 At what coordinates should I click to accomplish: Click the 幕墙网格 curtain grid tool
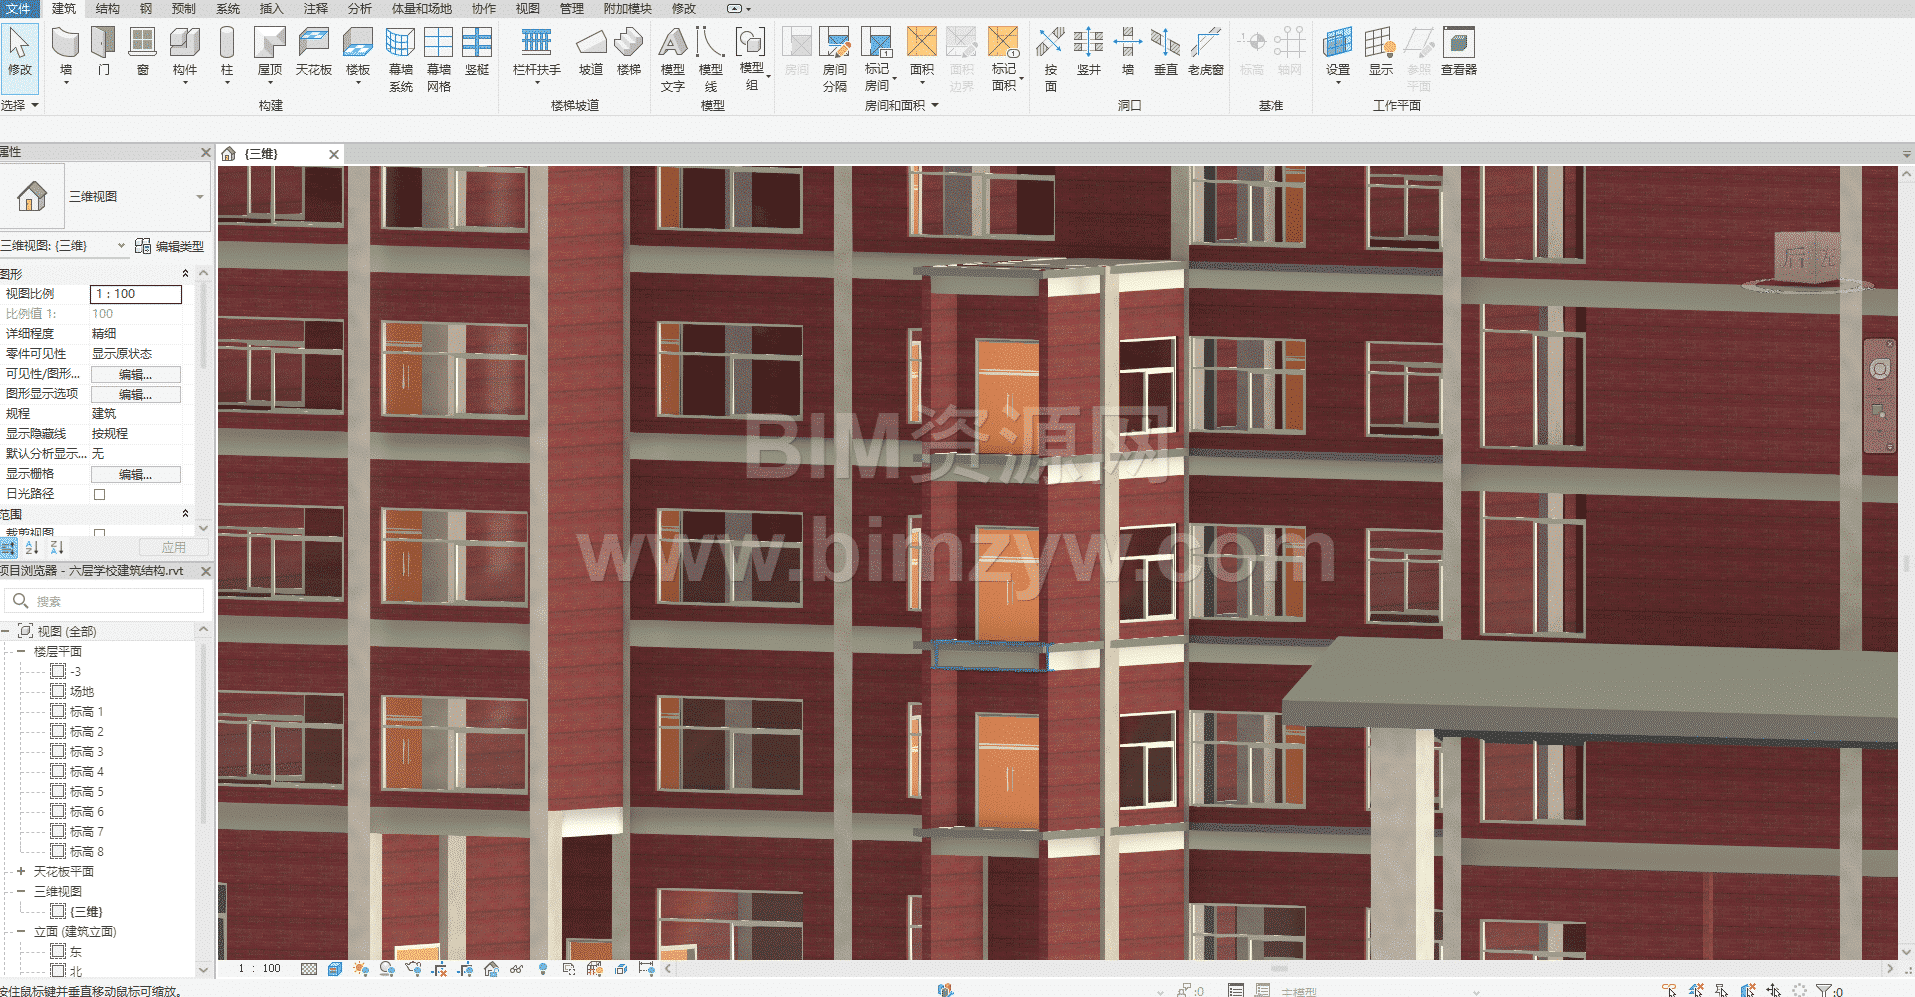tap(439, 59)
